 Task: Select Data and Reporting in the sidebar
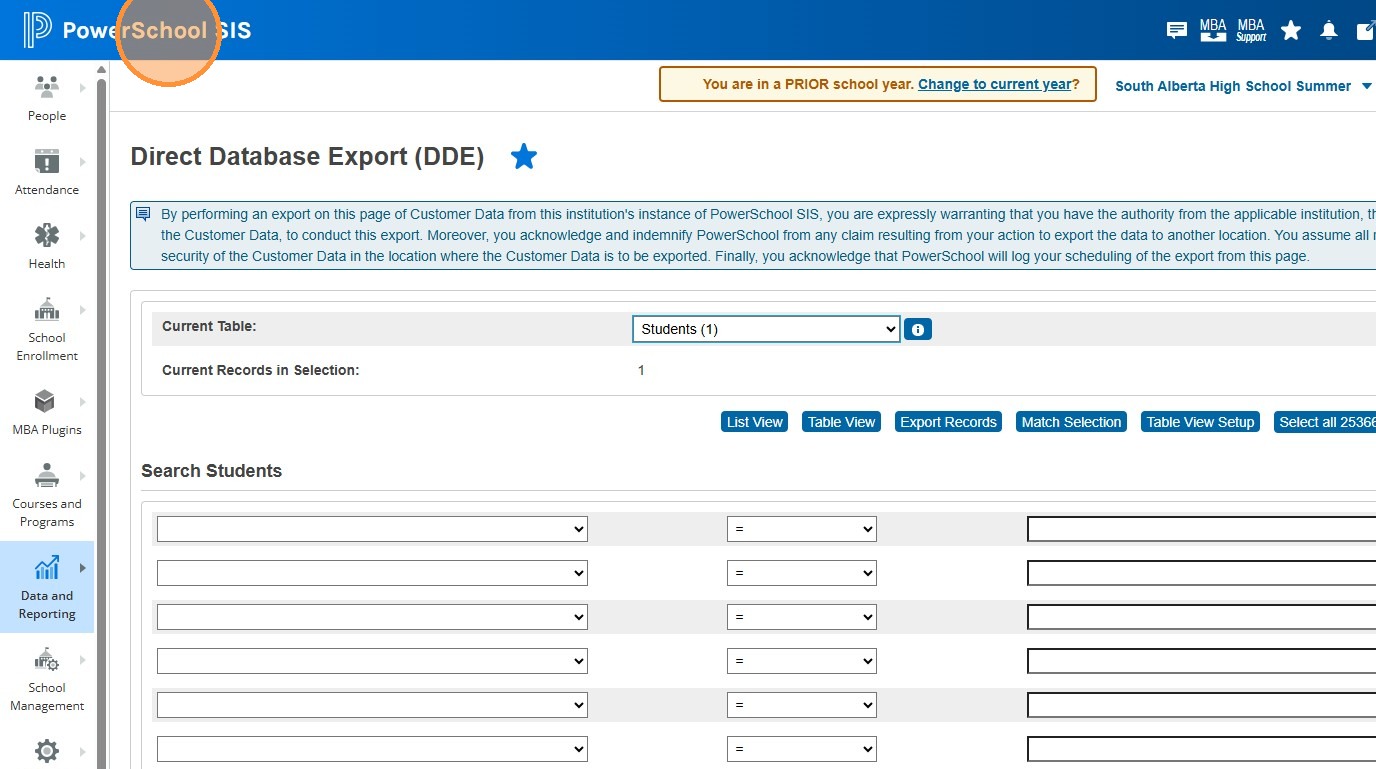[47, 587]
